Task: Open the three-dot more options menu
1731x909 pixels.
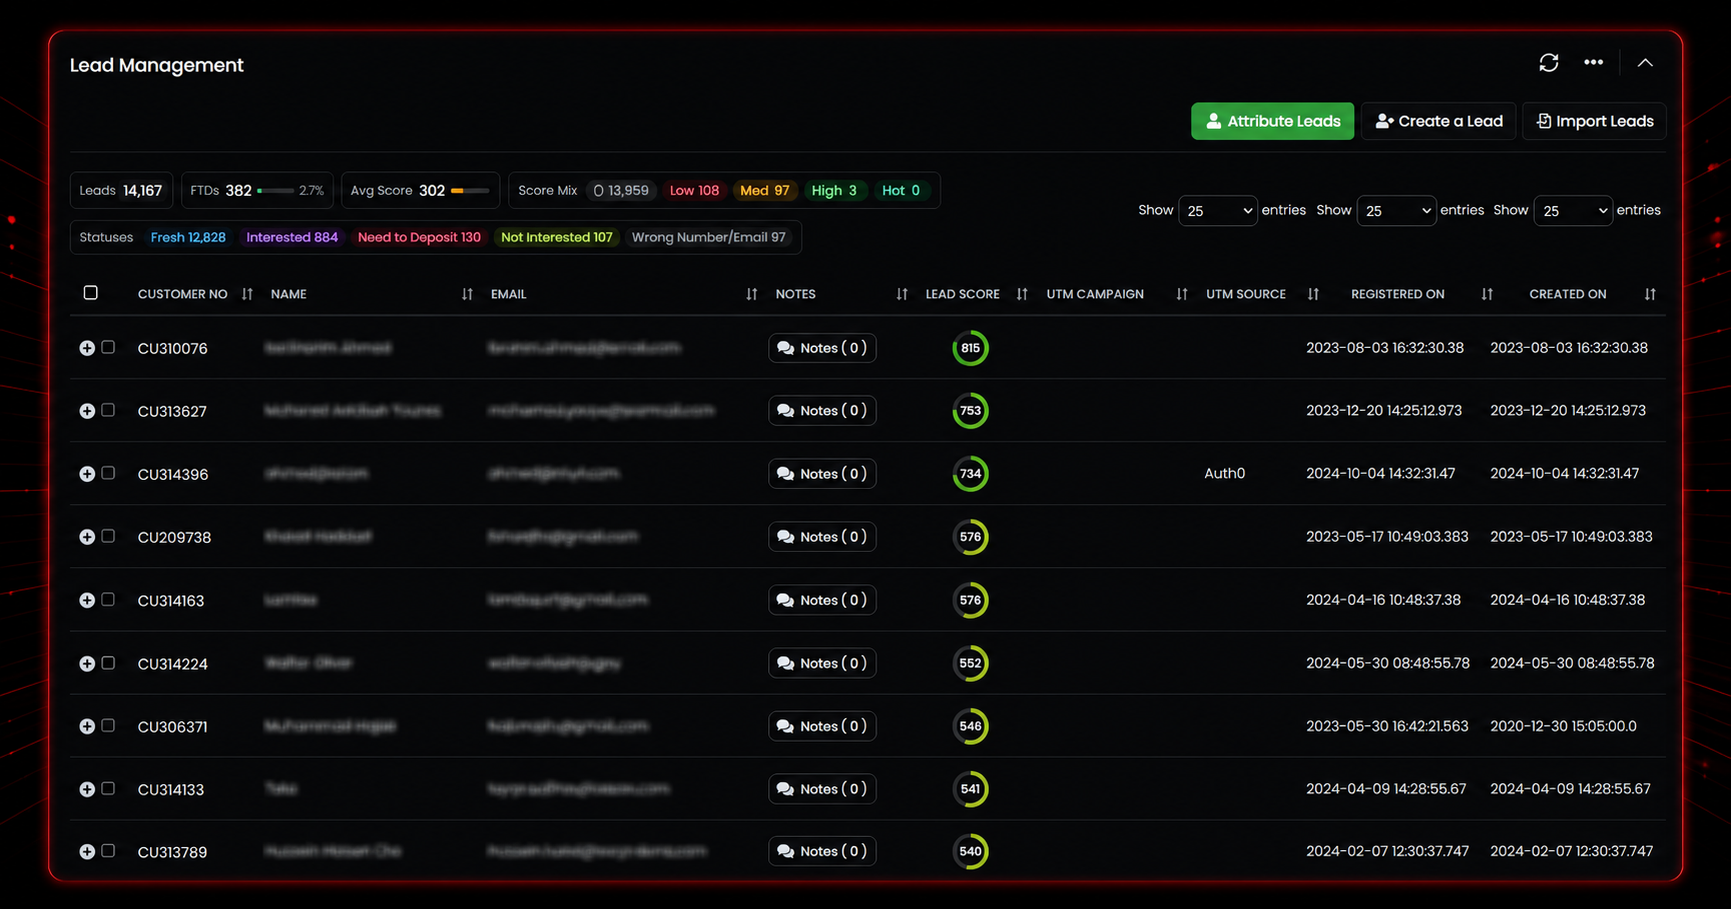Action: pos(1593,63)
